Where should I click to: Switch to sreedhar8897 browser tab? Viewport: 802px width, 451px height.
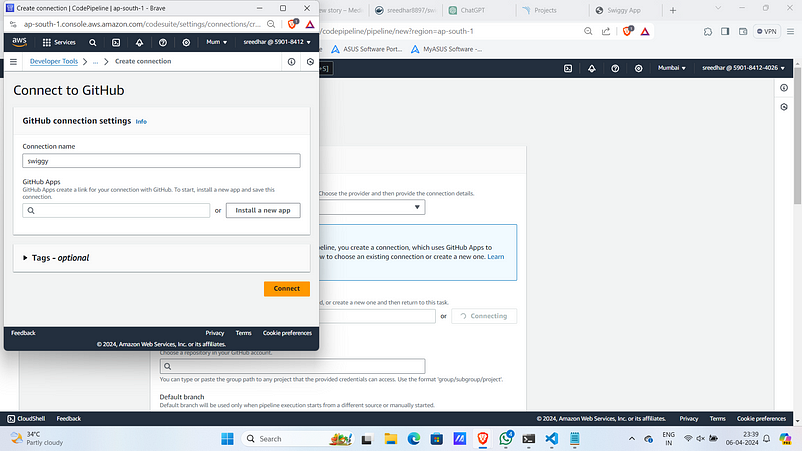pos(405,10)
